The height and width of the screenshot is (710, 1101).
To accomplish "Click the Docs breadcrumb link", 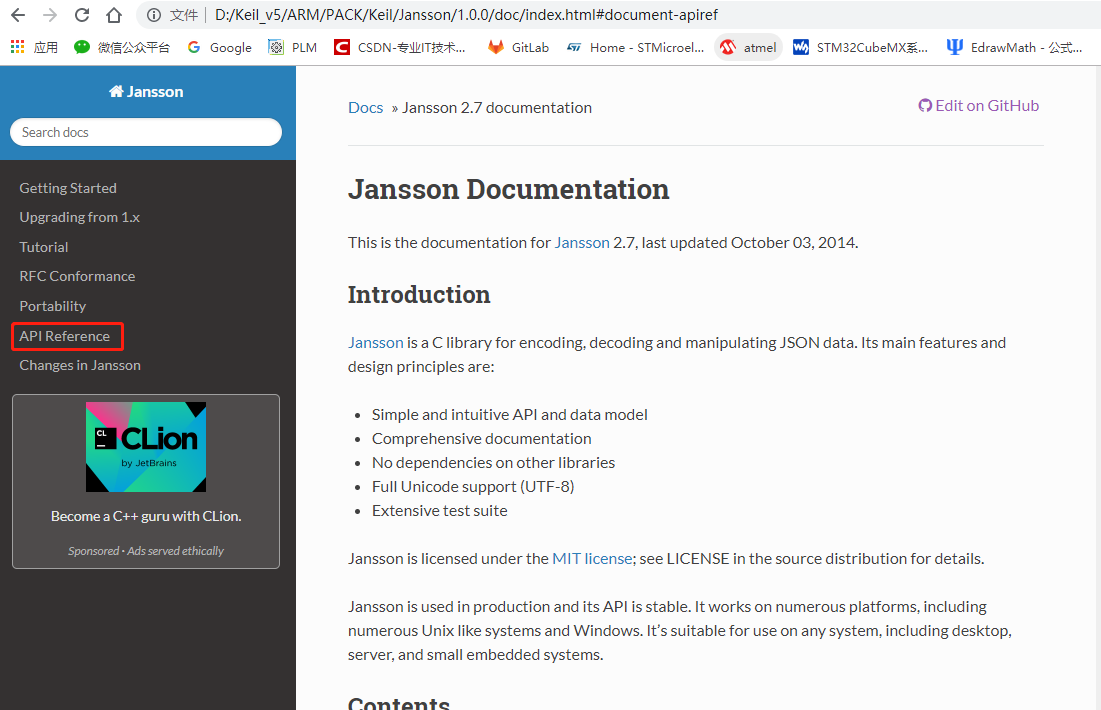I will click(x=365, y=107).
